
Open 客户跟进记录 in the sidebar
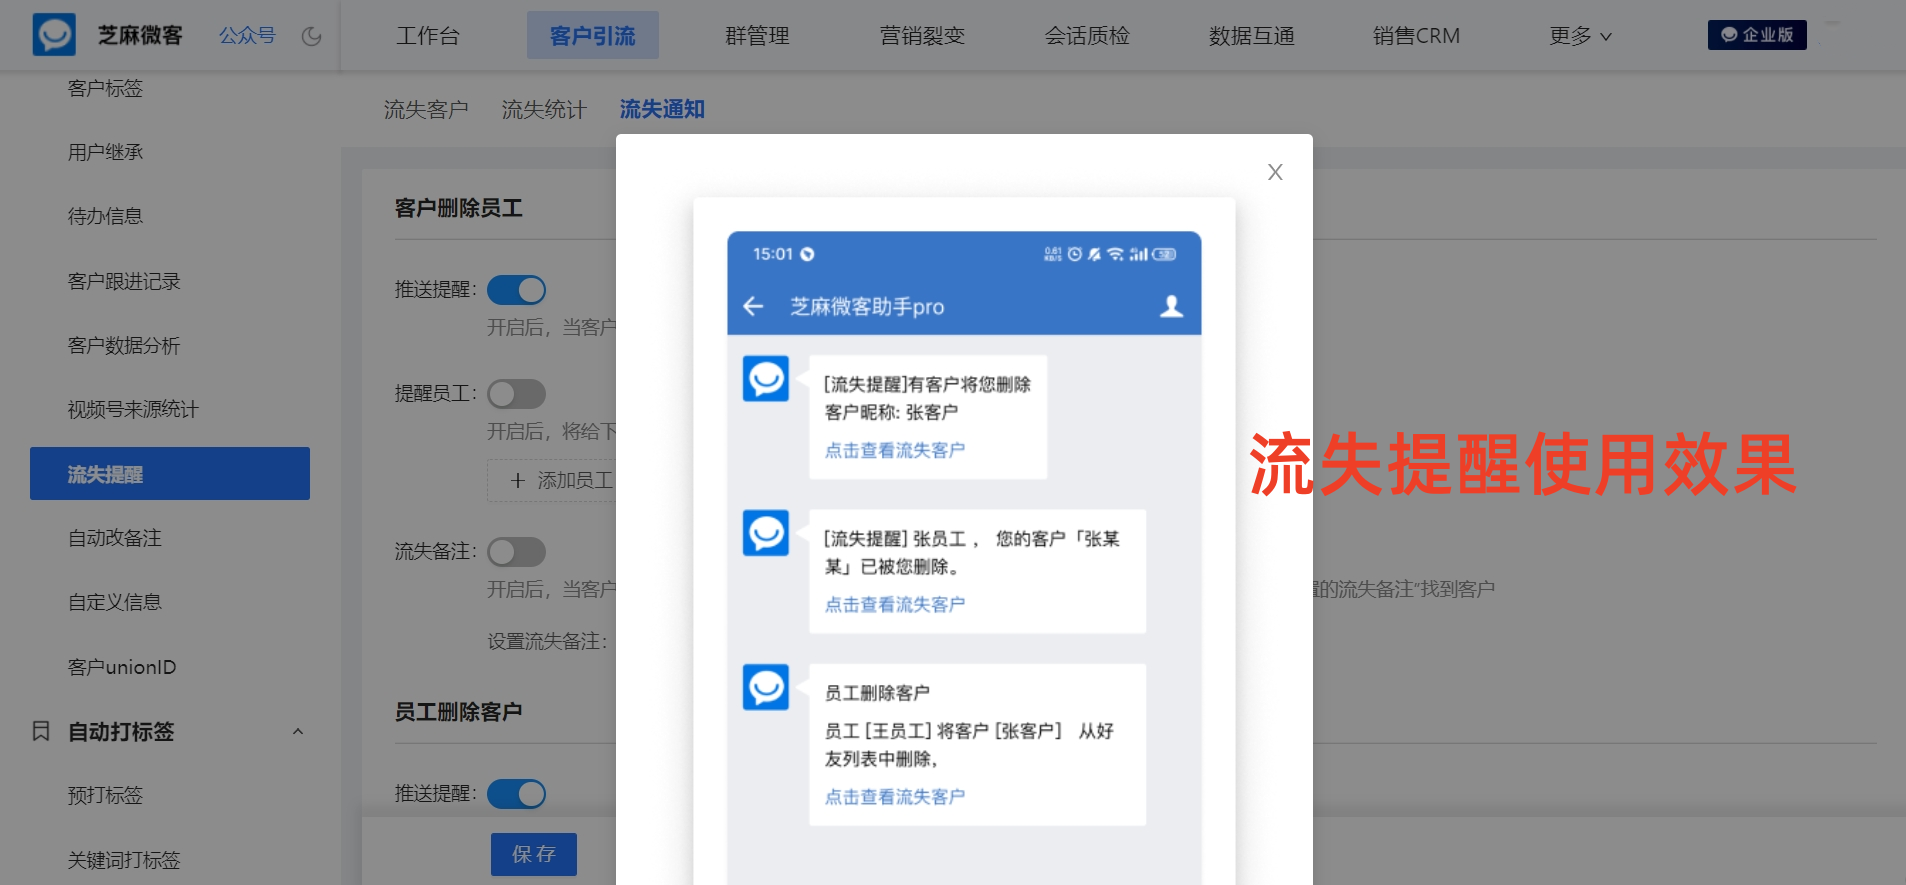pyautogui.click(x=124, y=281)
